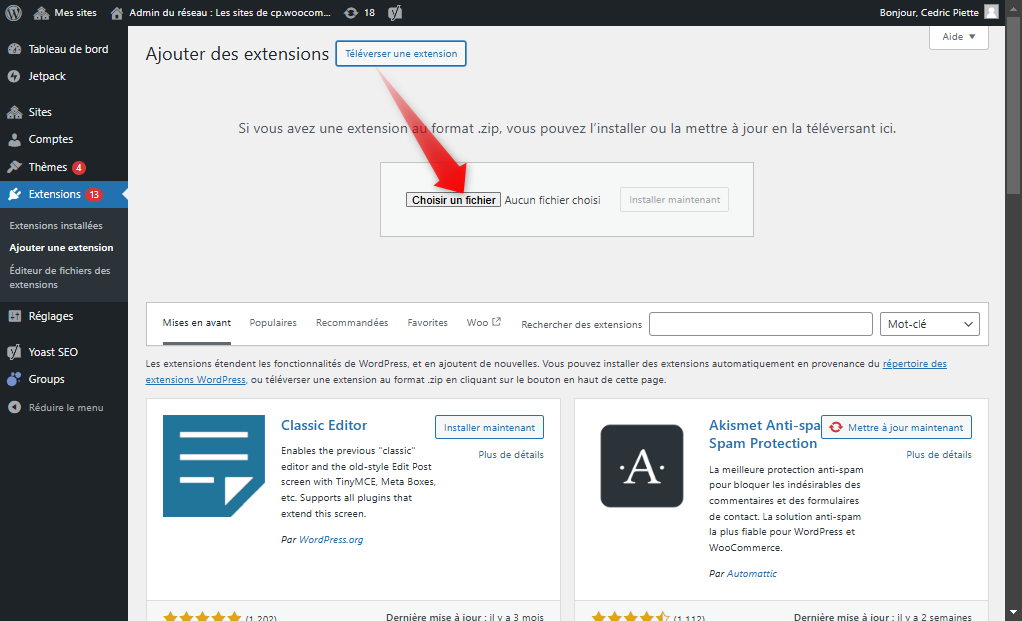Click the Thèmes paintbrush icon
Screen dimensions: 1022x621
(x=14, y=167)
